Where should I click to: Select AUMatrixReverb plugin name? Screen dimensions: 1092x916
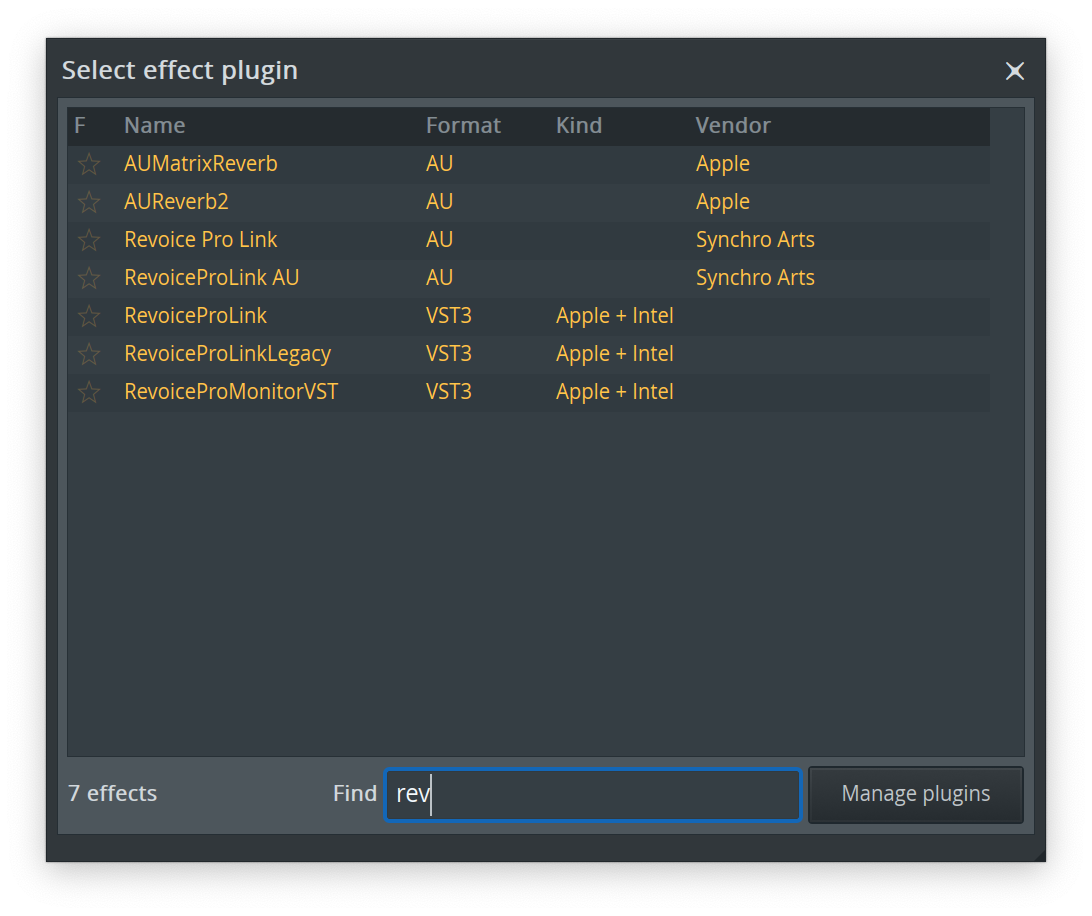pyautogui.click(x=201, y=164)
